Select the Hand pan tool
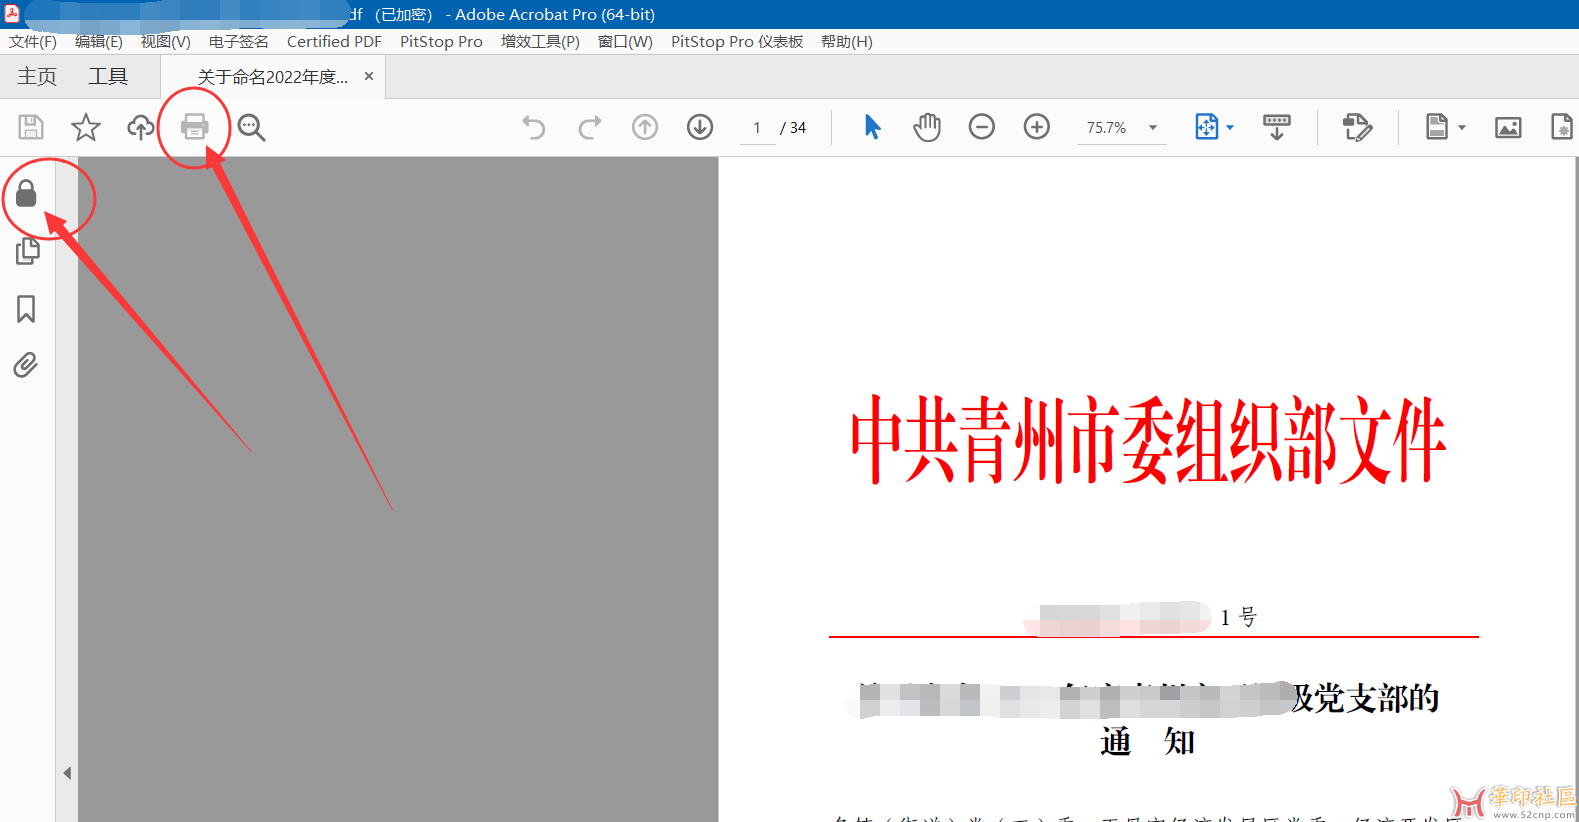The width and height of the screenshot is (1579, 822). click(927, 127)
